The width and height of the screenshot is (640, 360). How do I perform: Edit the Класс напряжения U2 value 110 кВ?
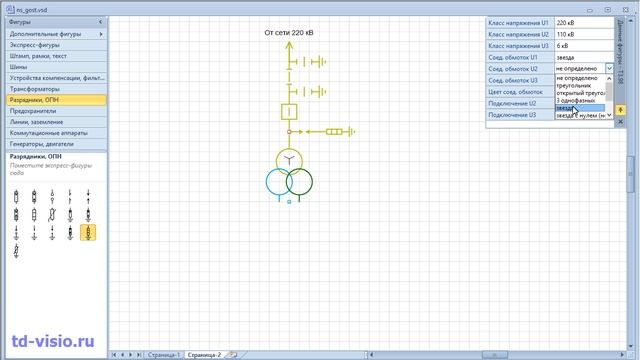click(x=584, y=34)
